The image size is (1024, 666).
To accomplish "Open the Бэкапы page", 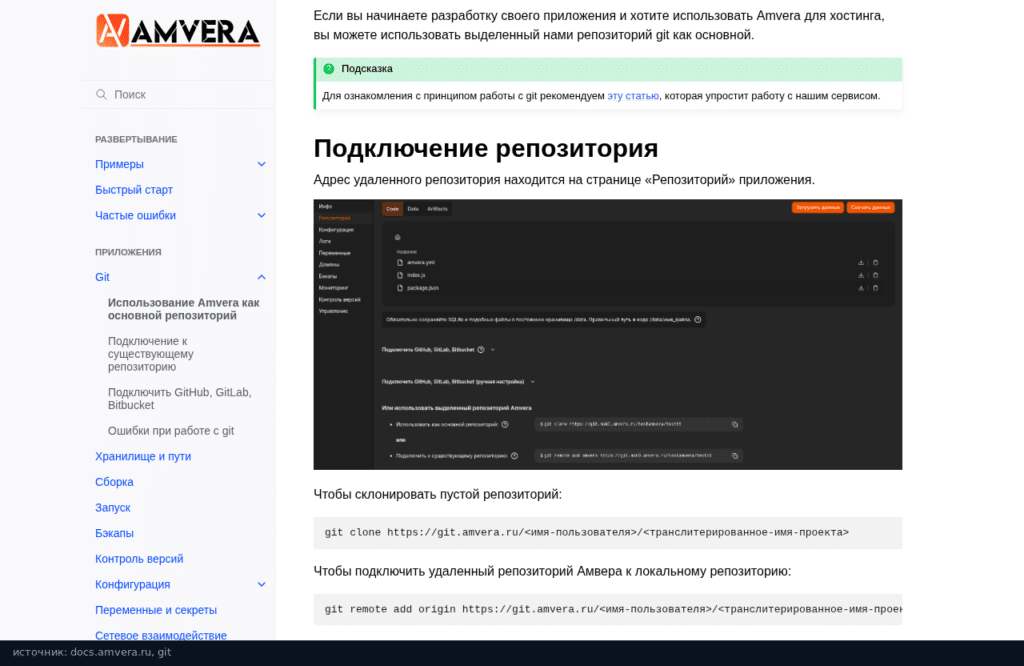I will click(114, 533).
